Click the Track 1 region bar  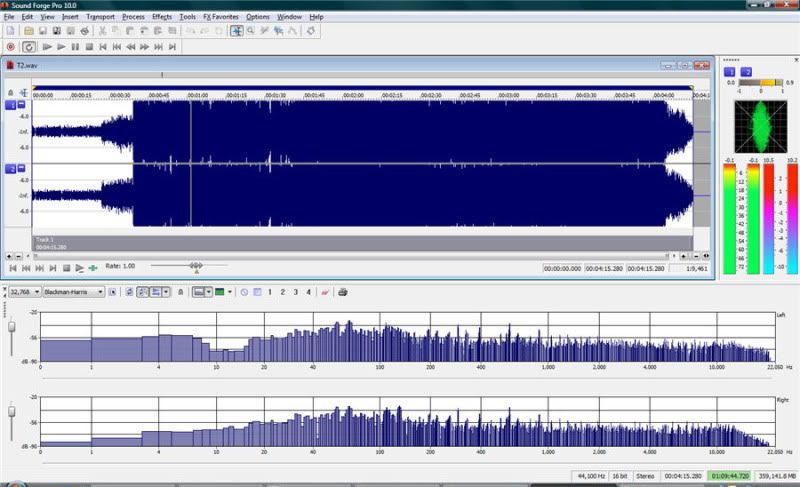coord(362,243)
